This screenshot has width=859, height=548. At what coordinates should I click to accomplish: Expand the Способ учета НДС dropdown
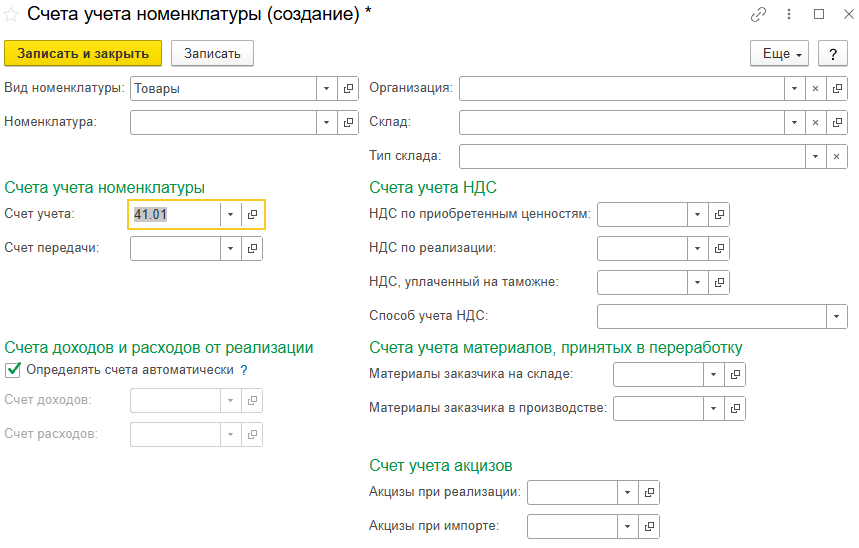click(837, 316)
